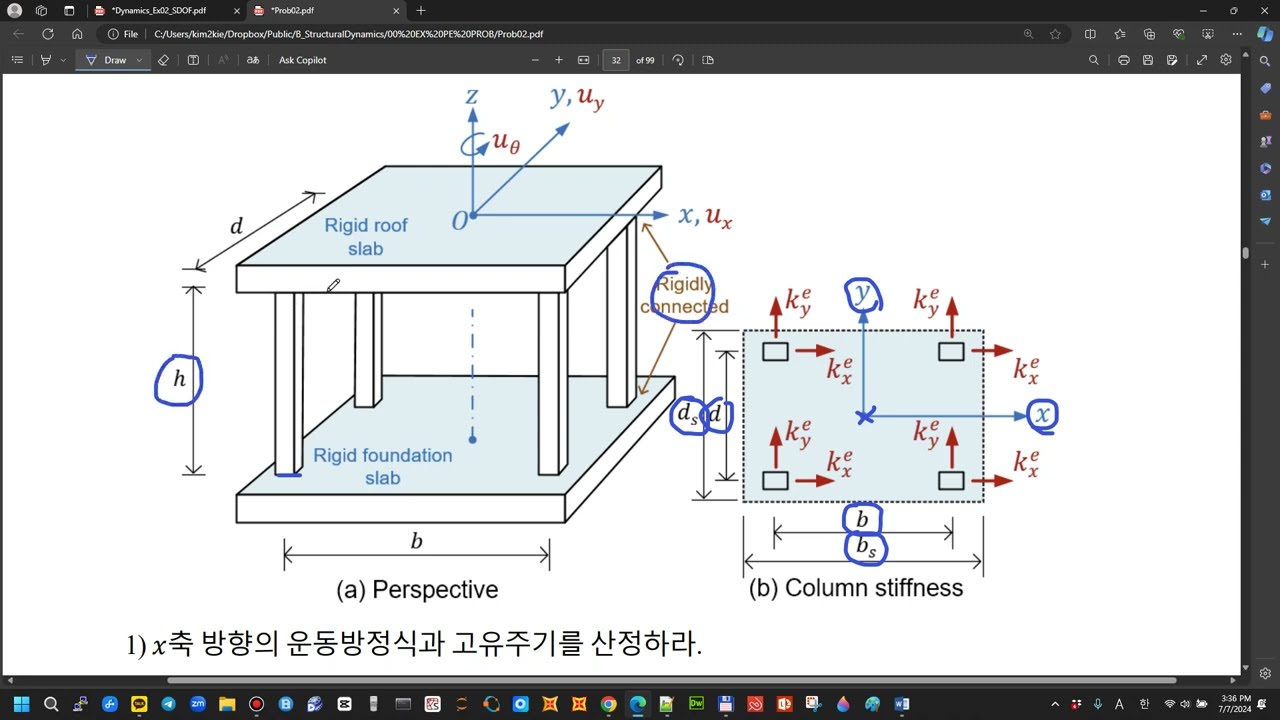Open Windows taskbar Search

click(51, 704)
